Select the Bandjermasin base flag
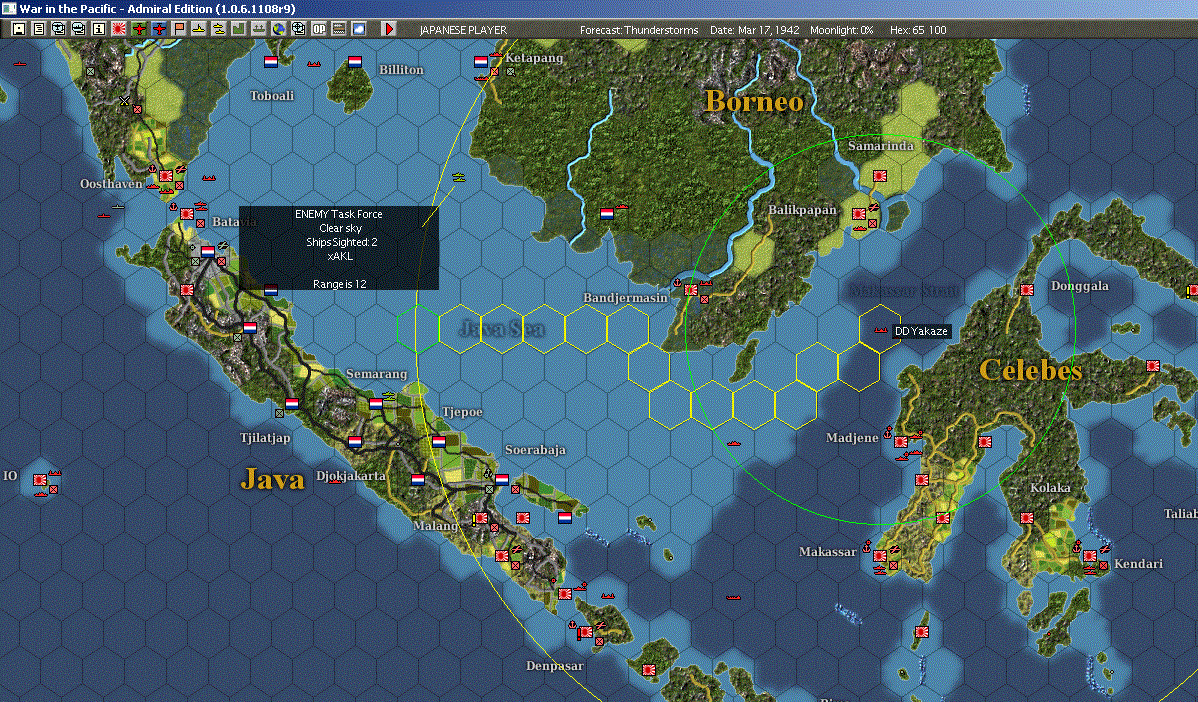1198x702 pixels. pos(691,290)
